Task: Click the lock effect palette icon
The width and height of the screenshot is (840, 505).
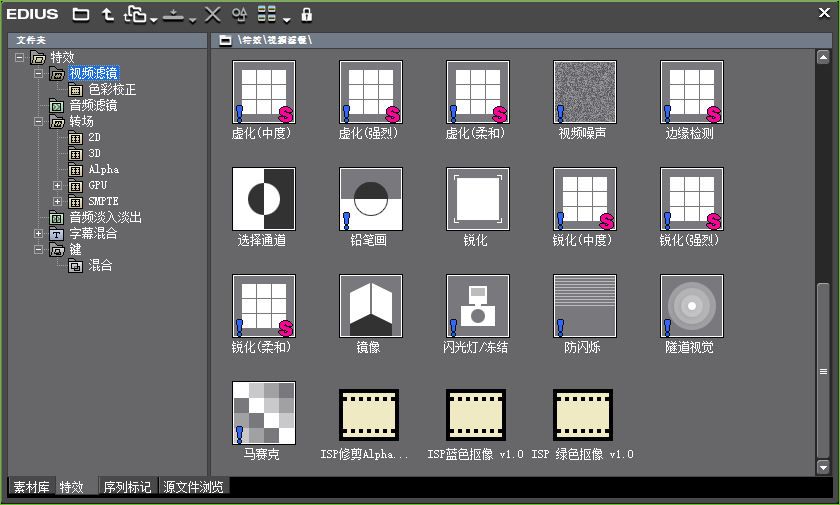Action: [307, 15]
